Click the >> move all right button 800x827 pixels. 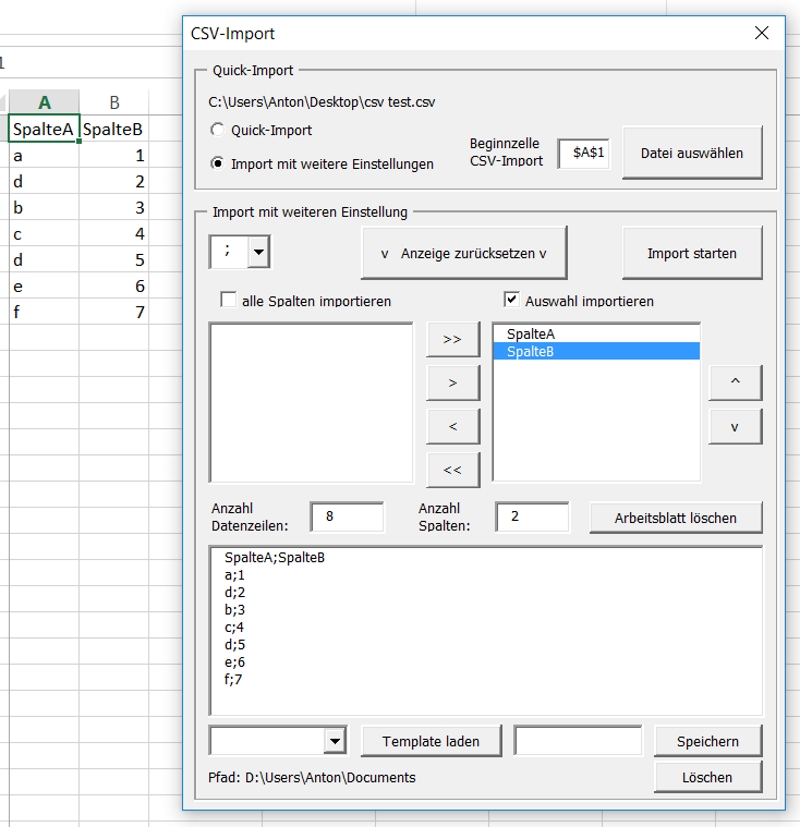tap(452, 339)
